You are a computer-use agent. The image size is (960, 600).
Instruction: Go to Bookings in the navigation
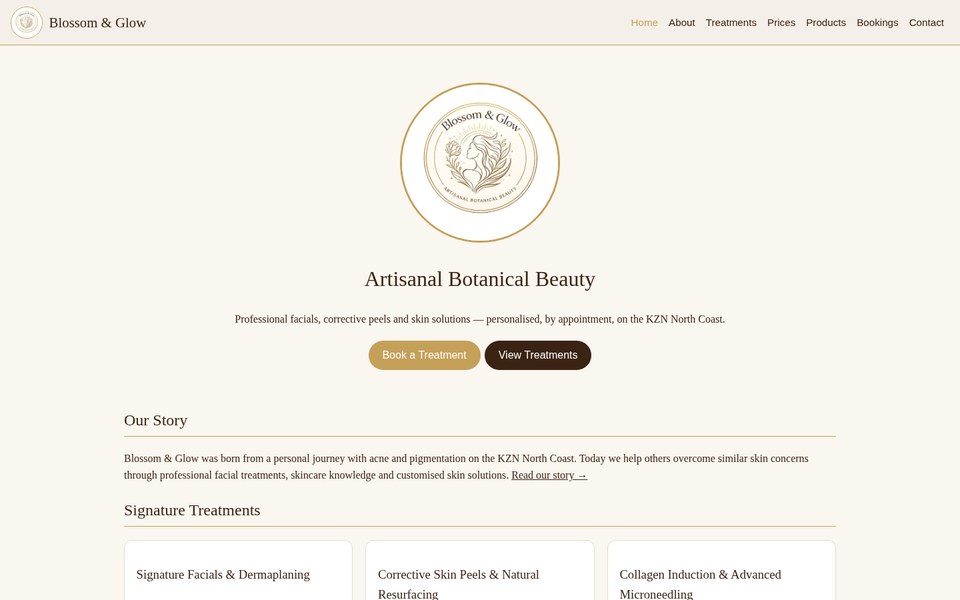(877, 23)
